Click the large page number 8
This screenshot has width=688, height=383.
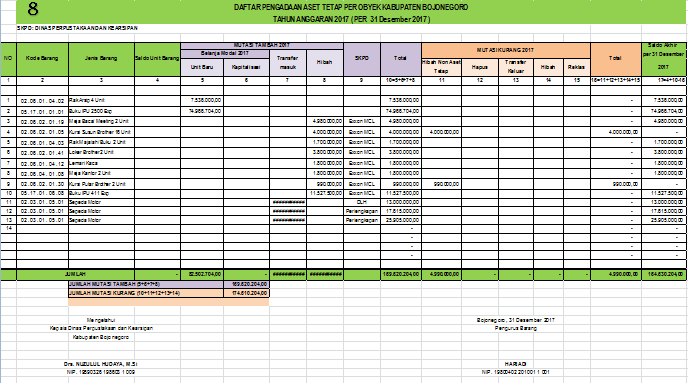(x=32, y=9)
